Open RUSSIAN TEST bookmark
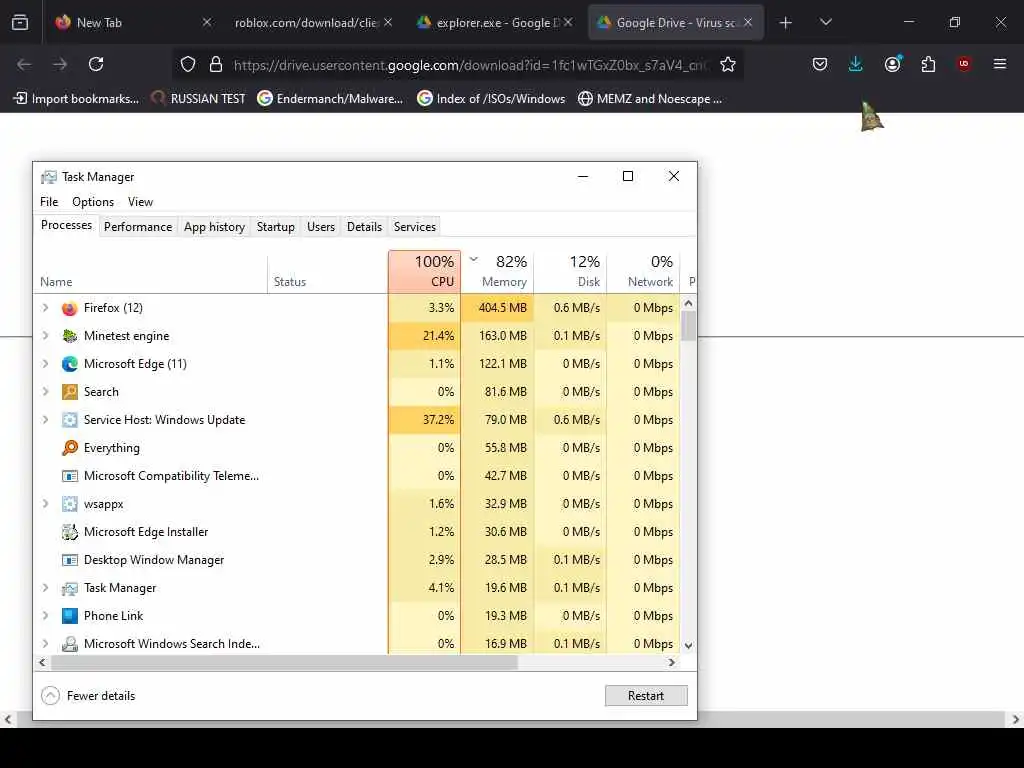Screen dimensions: 1024x768 (x=198, y=99)
